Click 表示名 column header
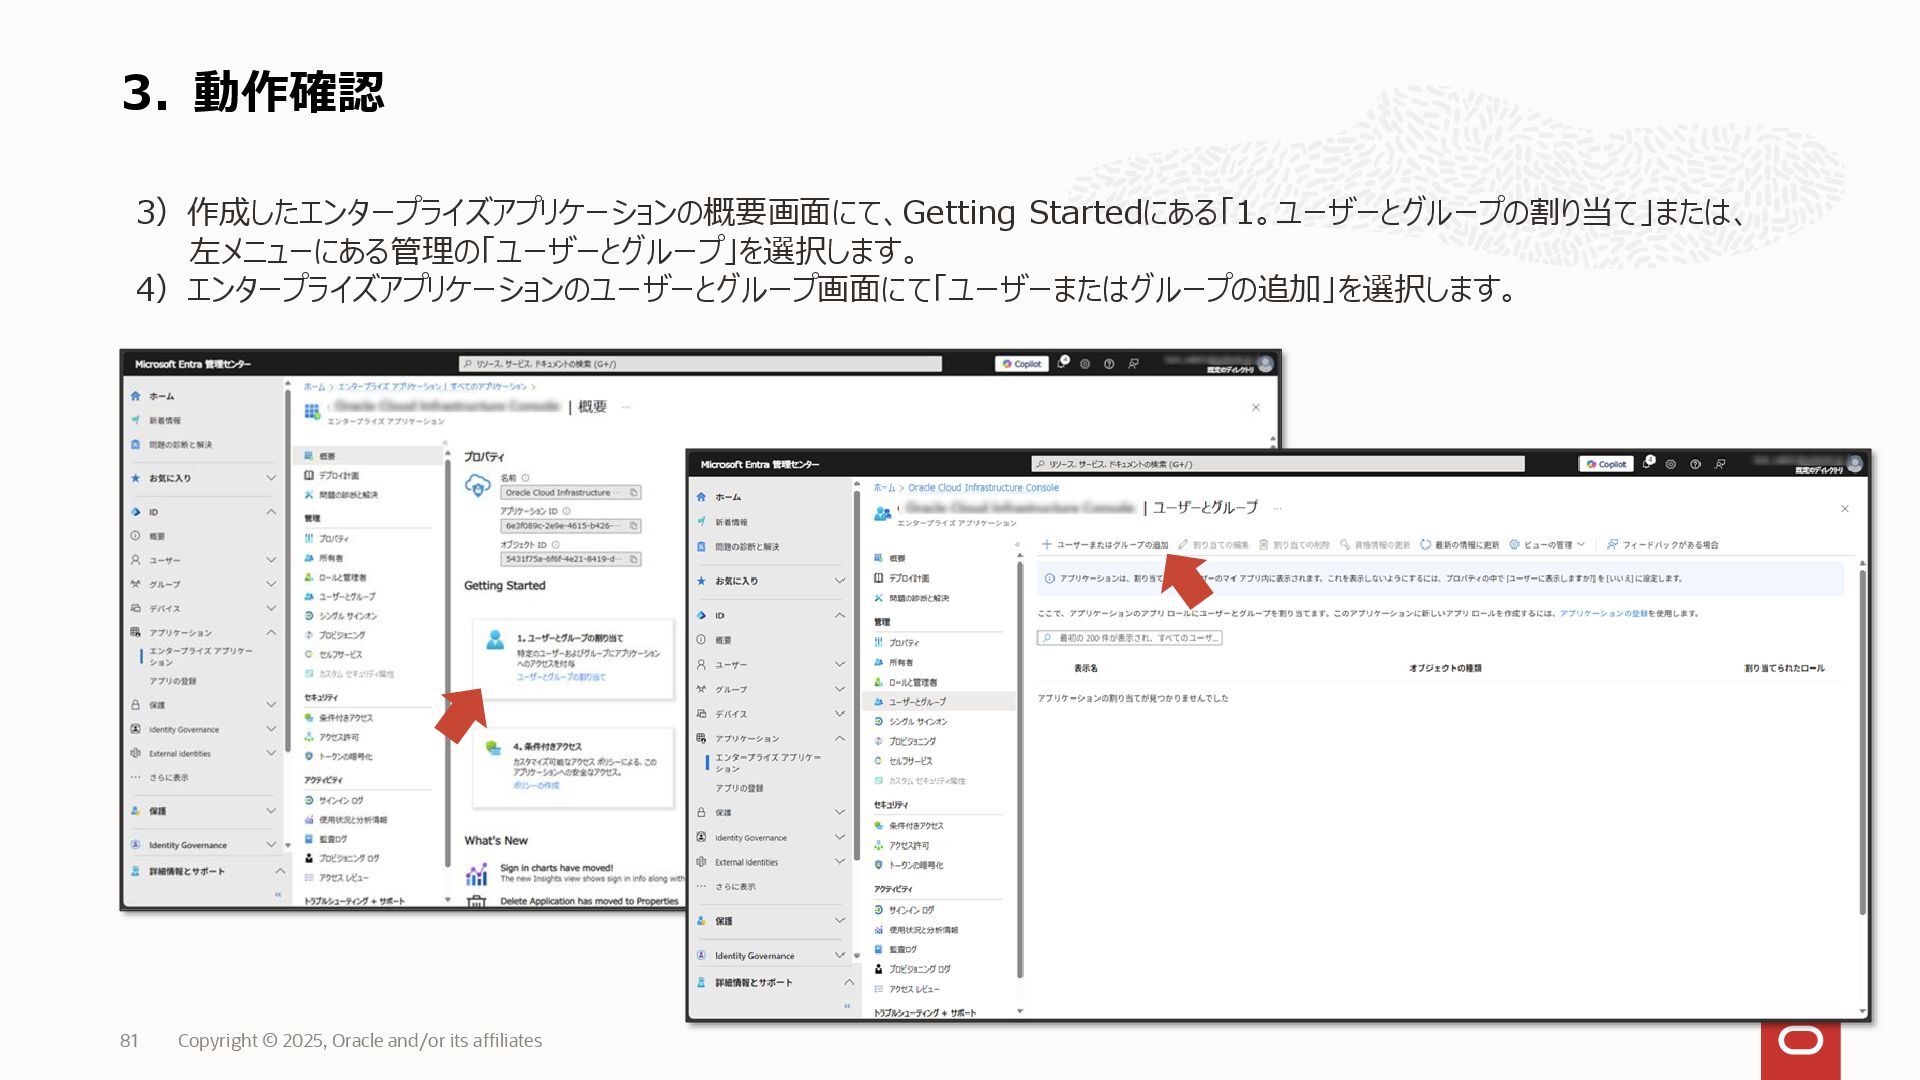This screenshot has width=1920, height=1080. (1086, 668)
